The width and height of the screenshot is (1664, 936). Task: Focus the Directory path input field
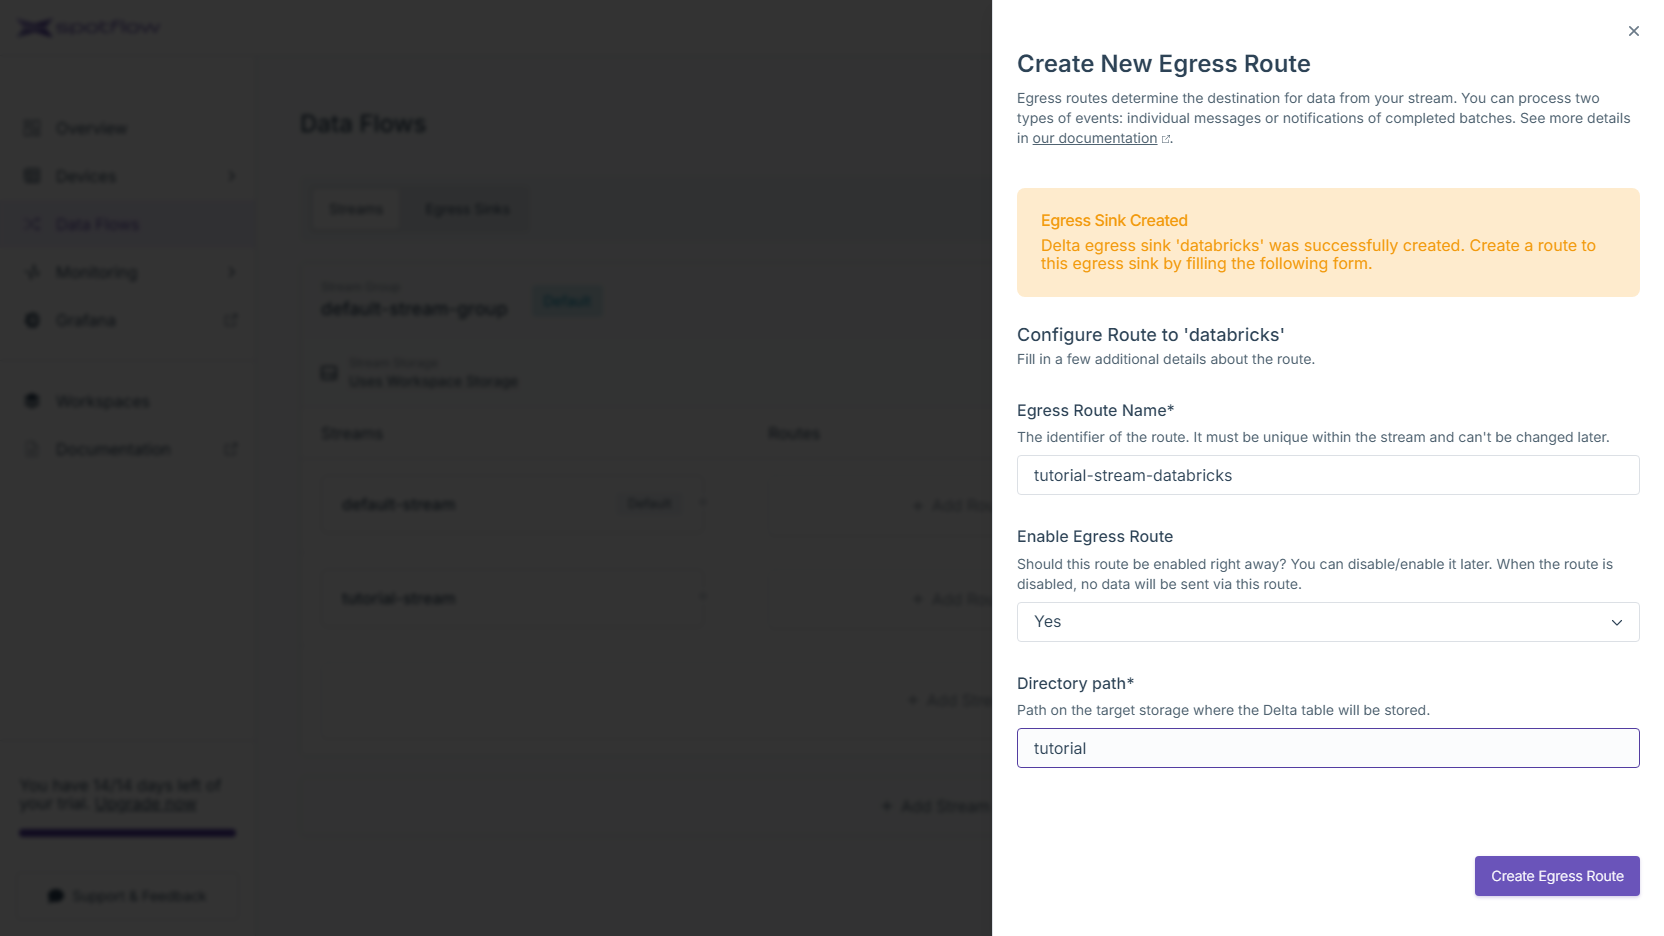click(1328, 748)
